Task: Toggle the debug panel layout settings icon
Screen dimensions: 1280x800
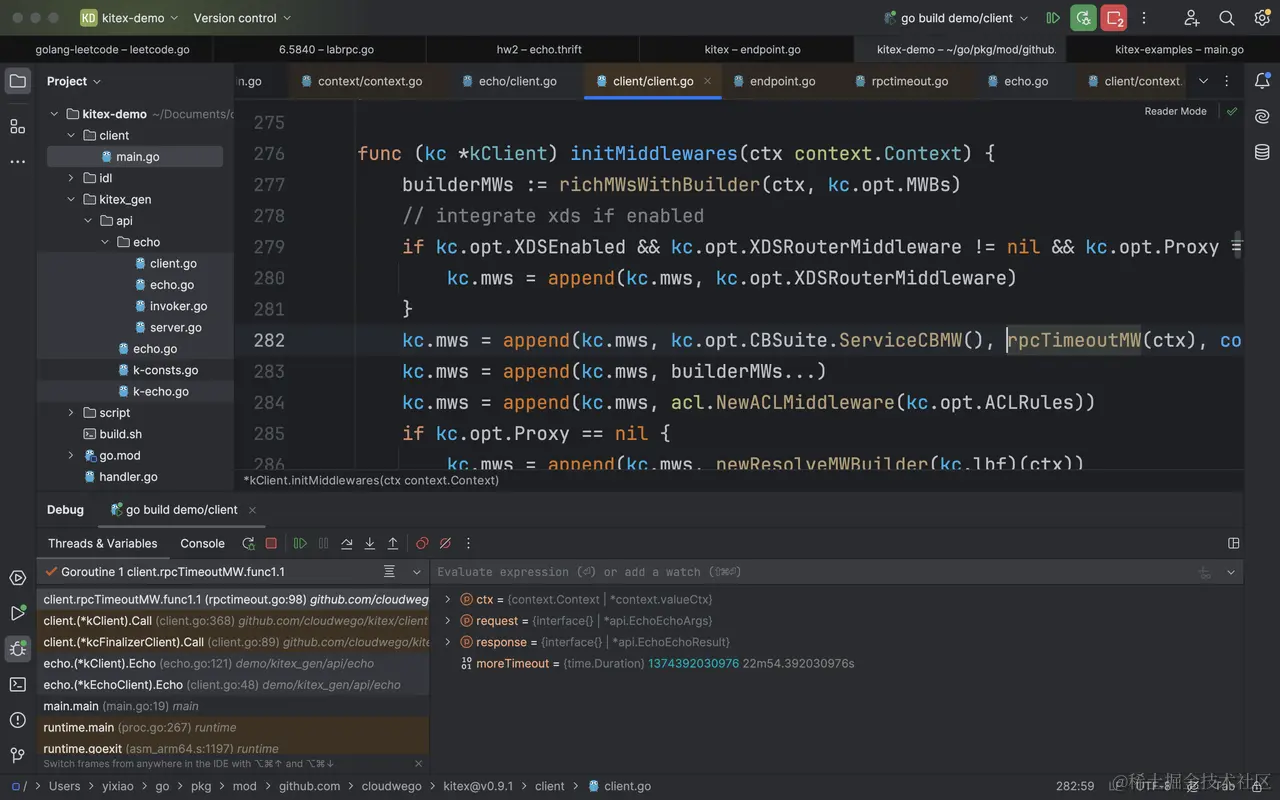Action: (1233, 543)
